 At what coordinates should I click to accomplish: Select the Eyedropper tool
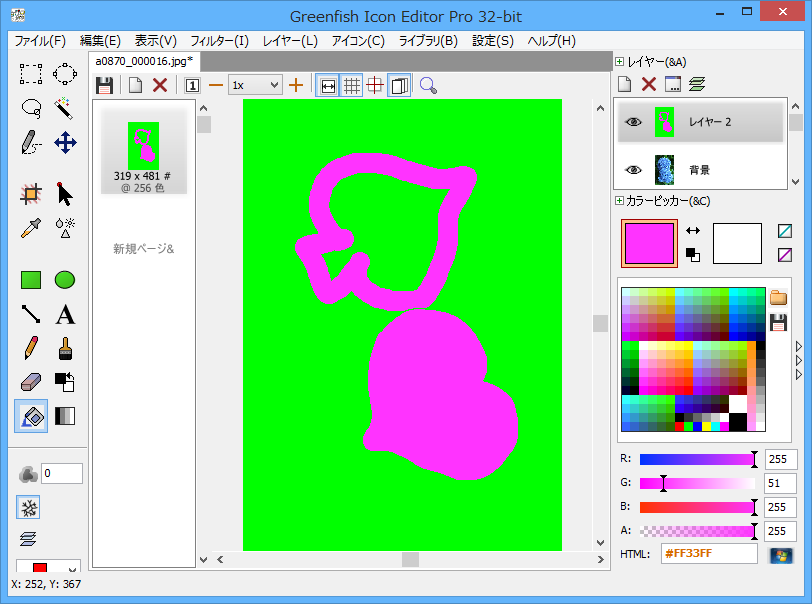[x=31, y=227]
